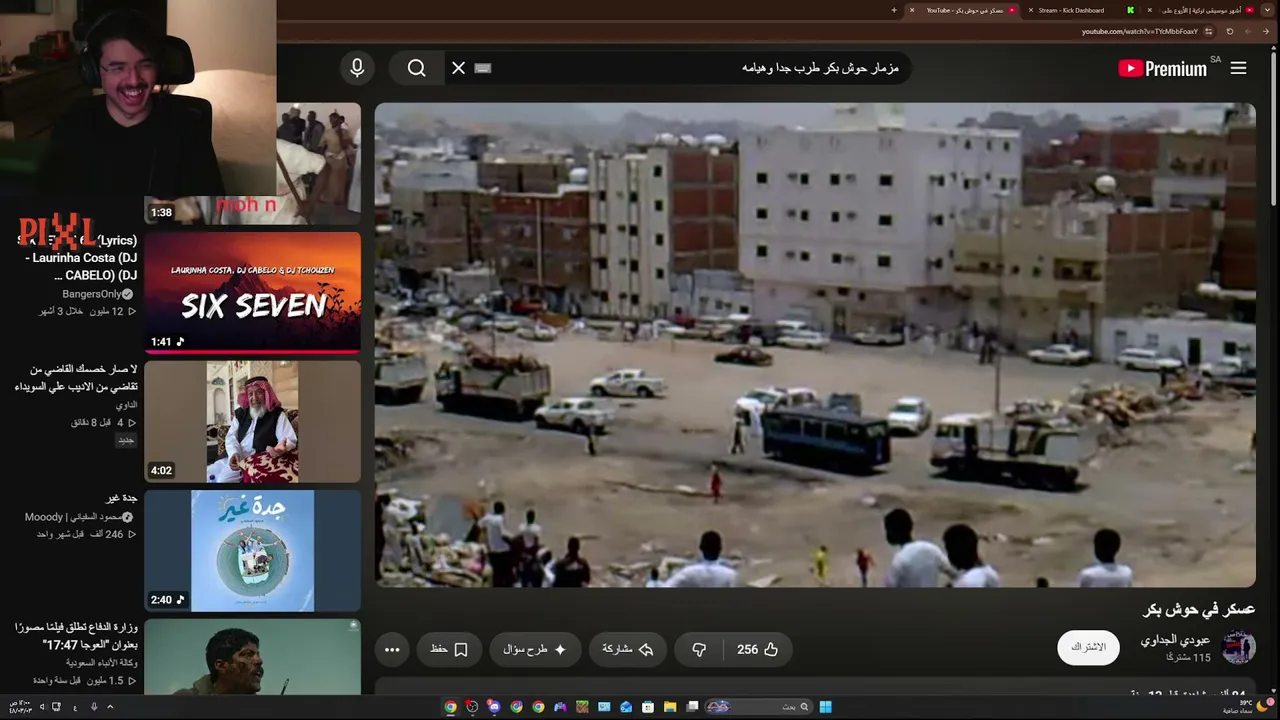Viewport: 1280px width, 720px height.
Task: Open the tab search dropdown arrow
Action: (1266, 10)
